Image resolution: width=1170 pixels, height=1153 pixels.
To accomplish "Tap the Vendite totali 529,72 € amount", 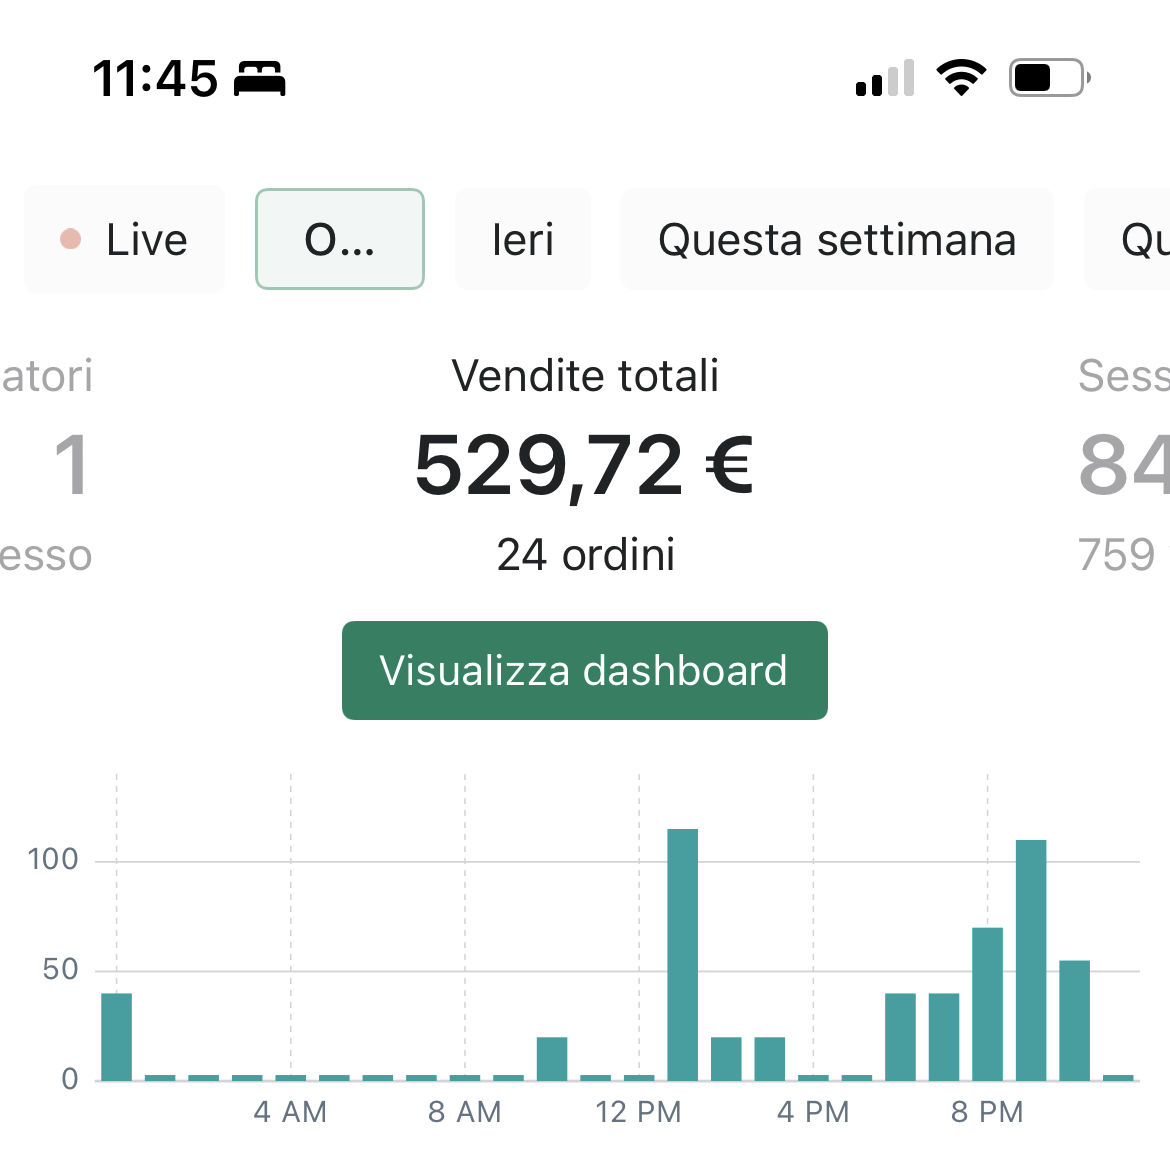I will [x=584, y=466].
